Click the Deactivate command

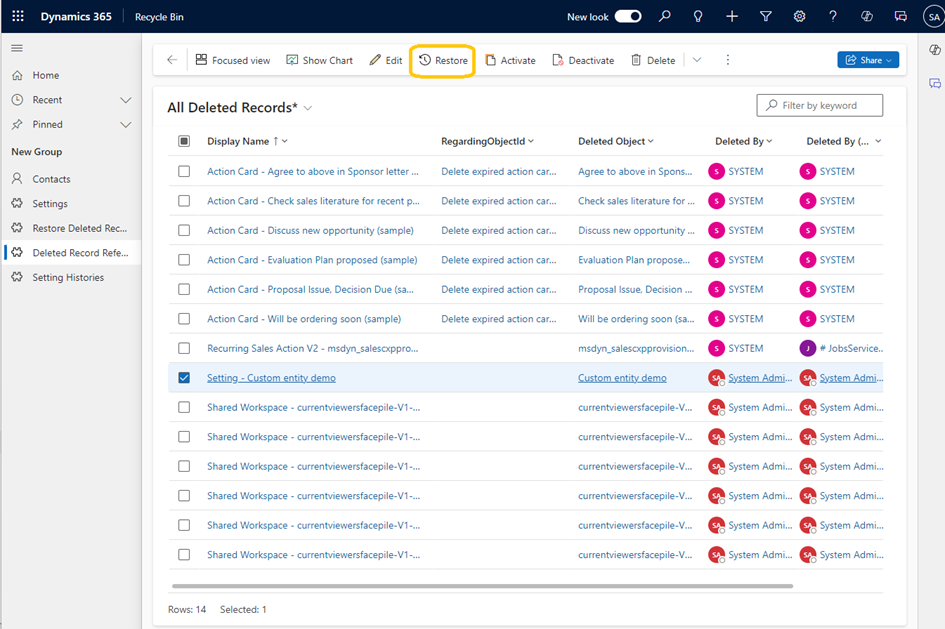tap(583, 60)
